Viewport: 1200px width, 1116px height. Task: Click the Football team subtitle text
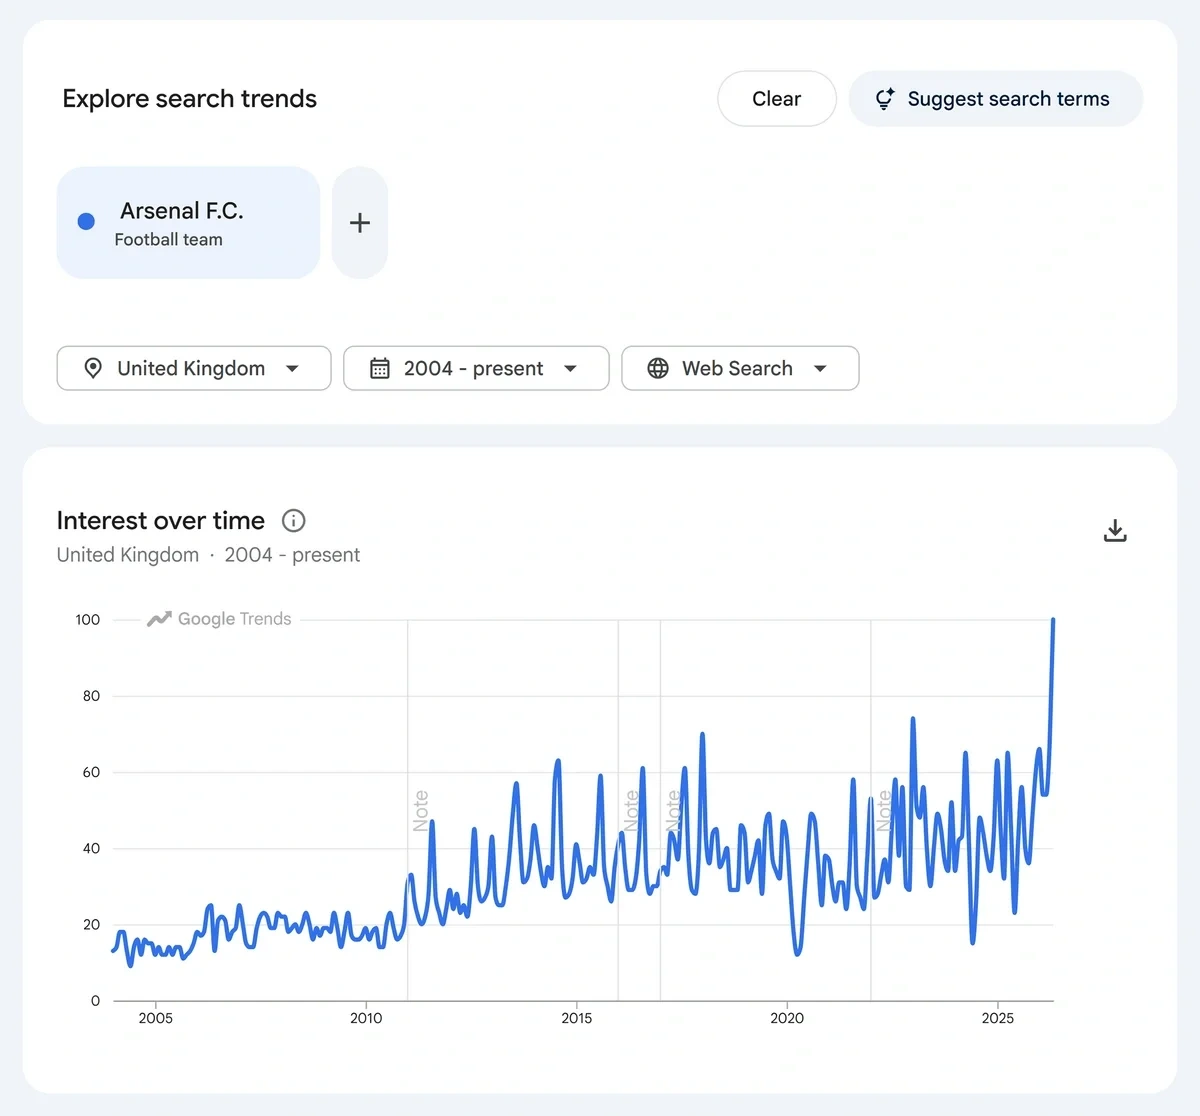click(x=169, y=240)
